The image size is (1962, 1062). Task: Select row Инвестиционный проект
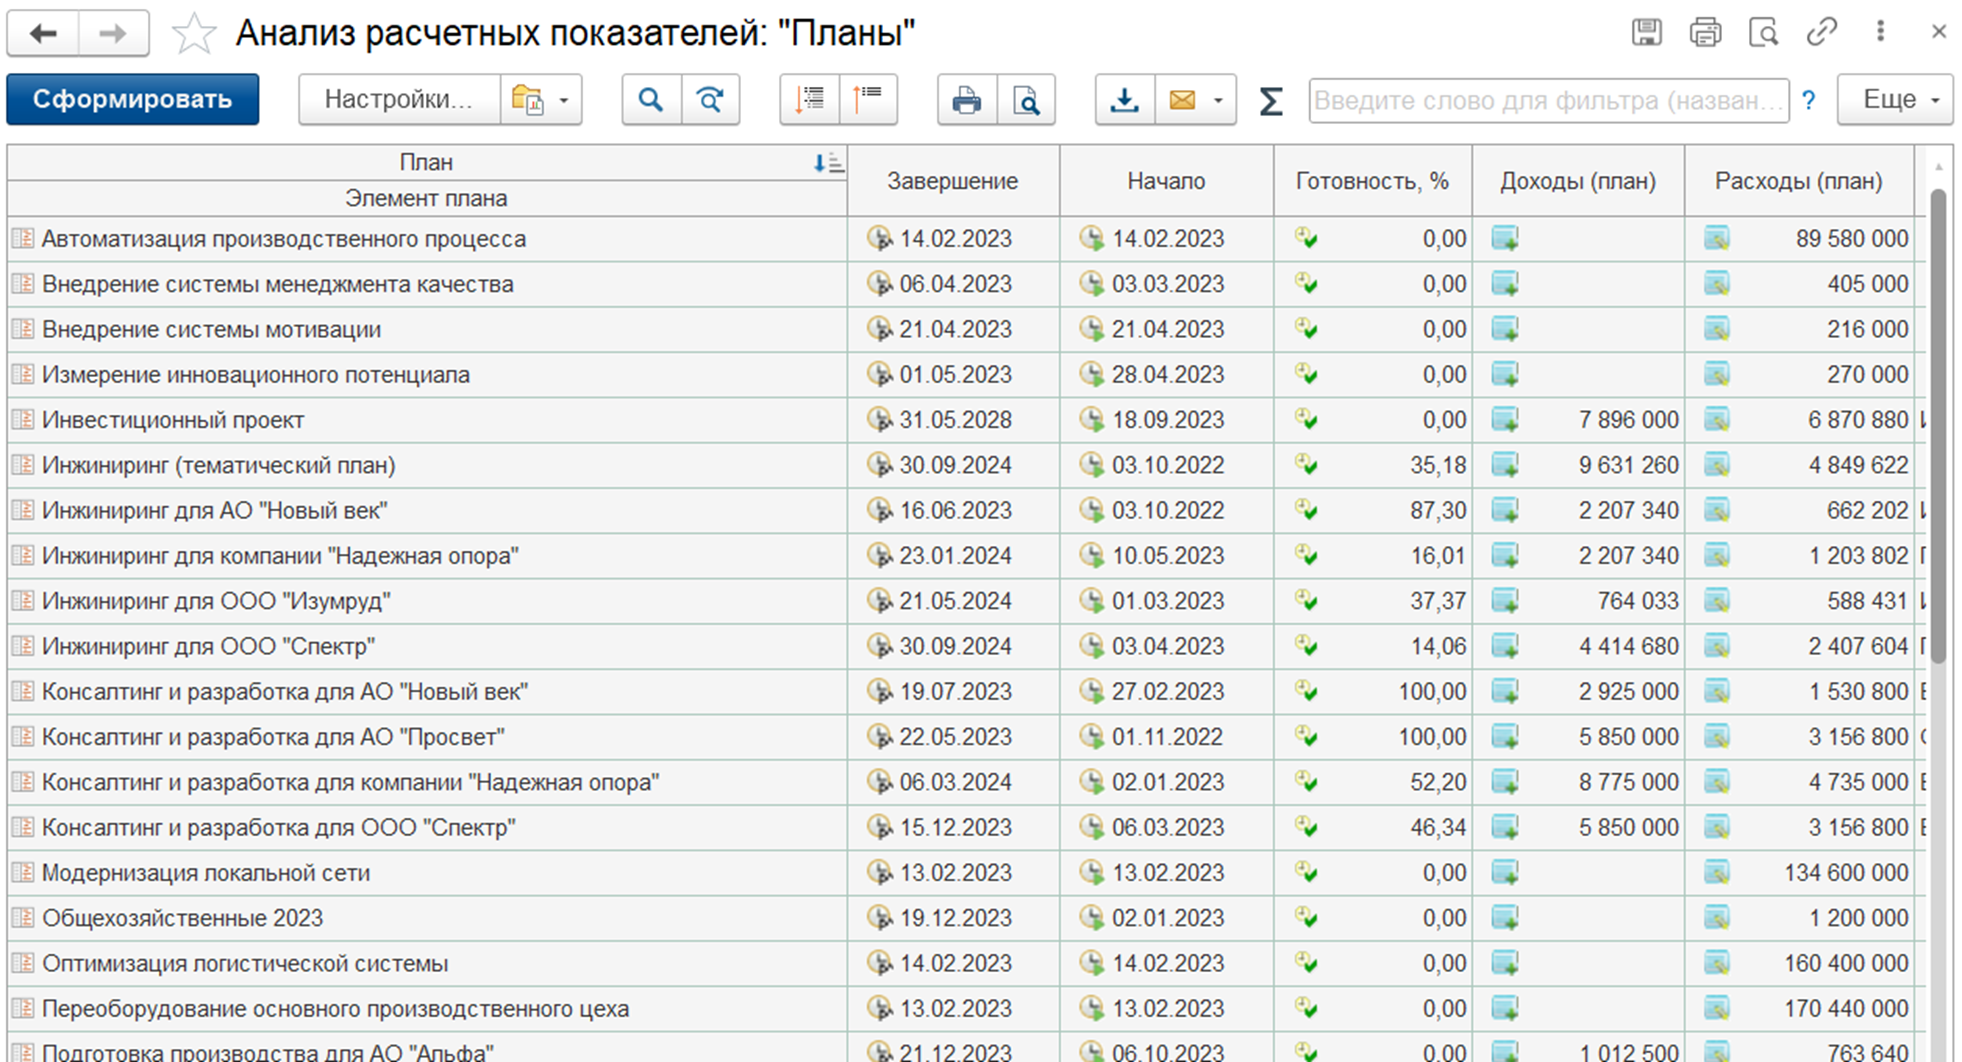pos(173,420)
